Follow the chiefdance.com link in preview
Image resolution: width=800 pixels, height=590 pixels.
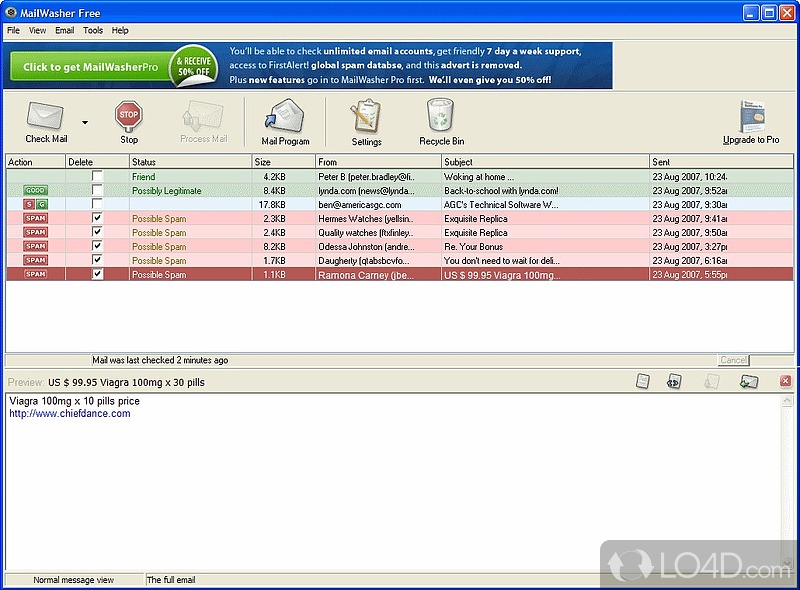(x=70, y=413)
